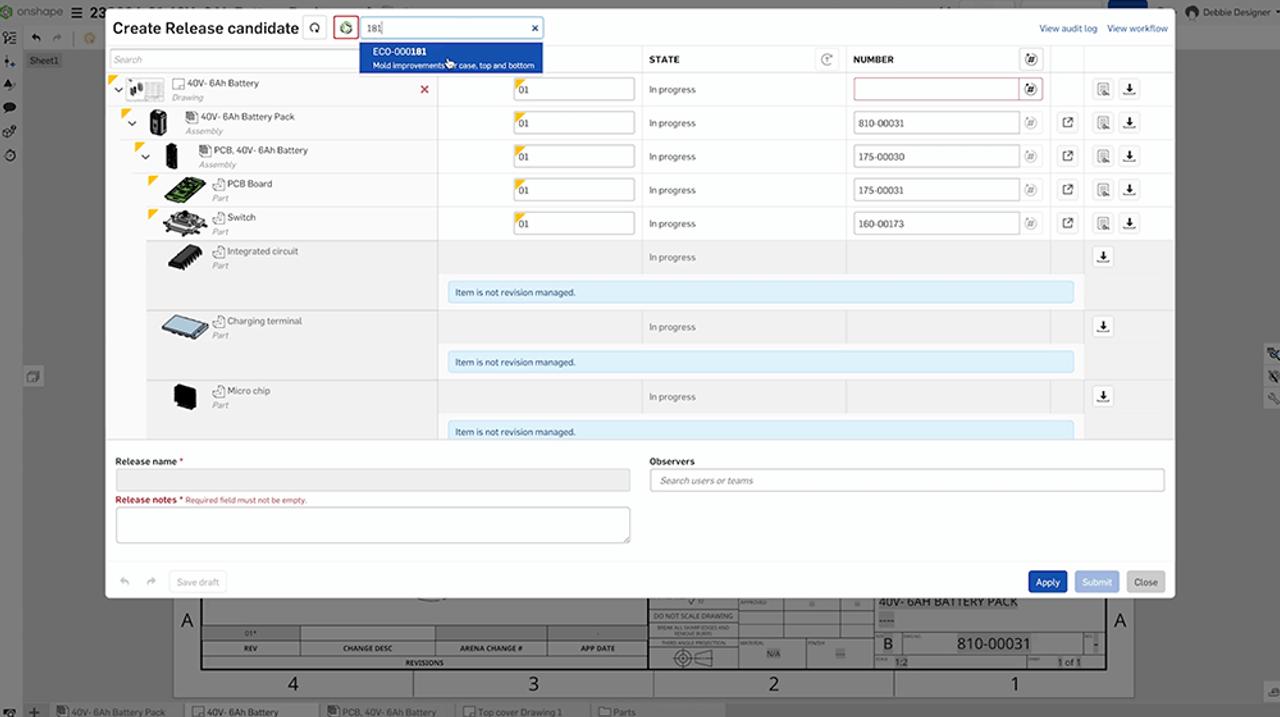The height and width of the screenshot is (717, 1280).
Task: Click inside the Release notes field
Action: click(372, 524)
